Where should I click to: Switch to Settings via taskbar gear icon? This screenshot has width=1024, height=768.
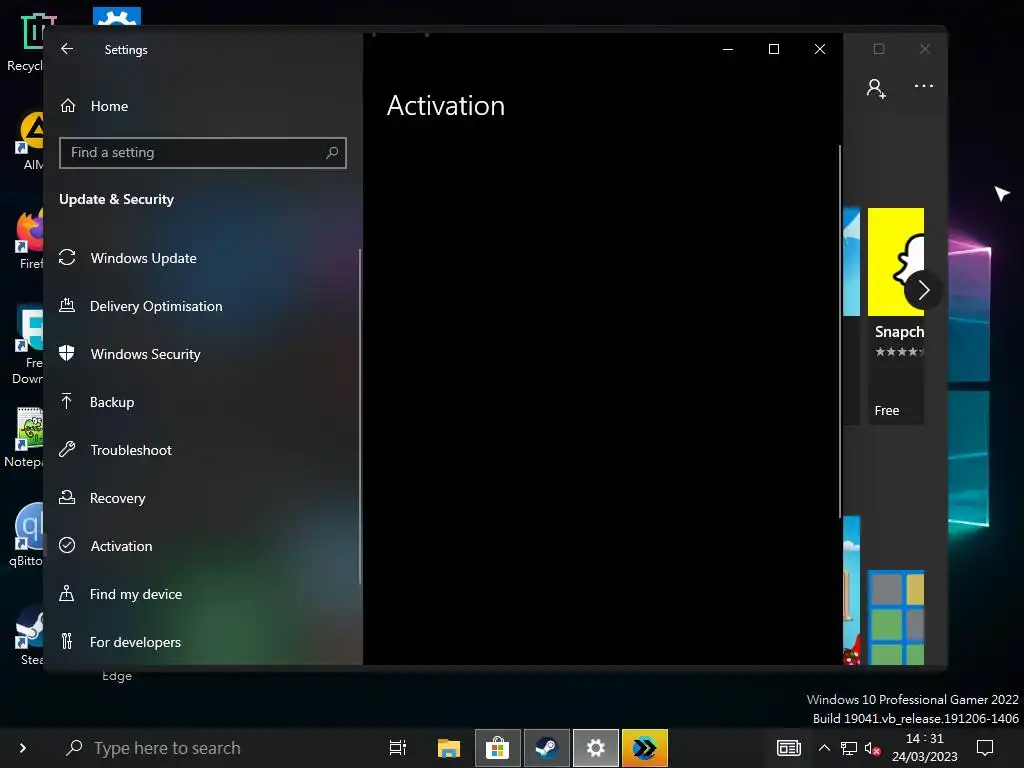click(596, 748)
